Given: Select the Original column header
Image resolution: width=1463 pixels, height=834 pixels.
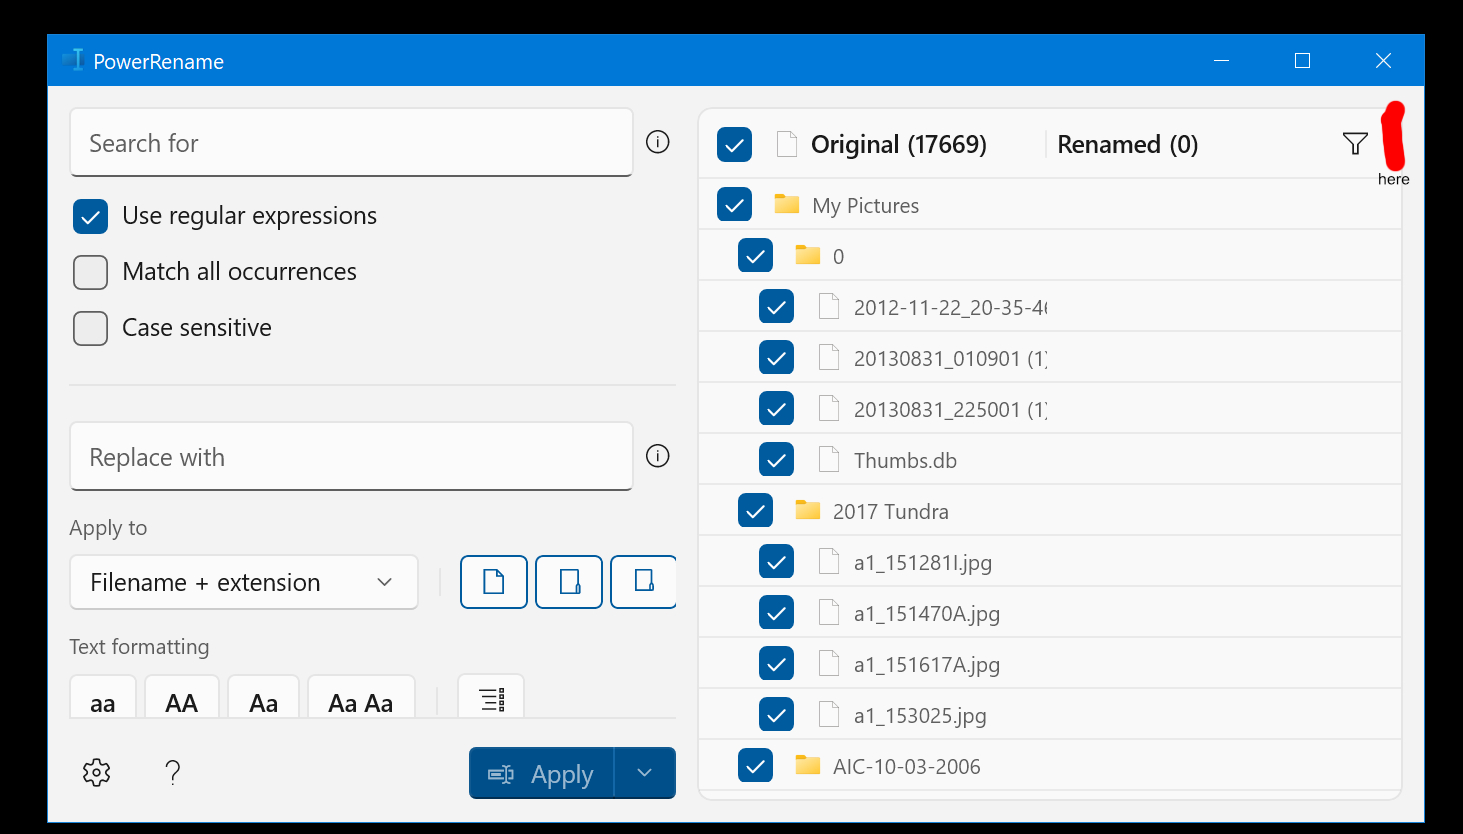Looking at the screenshot, I should [897, 144].
